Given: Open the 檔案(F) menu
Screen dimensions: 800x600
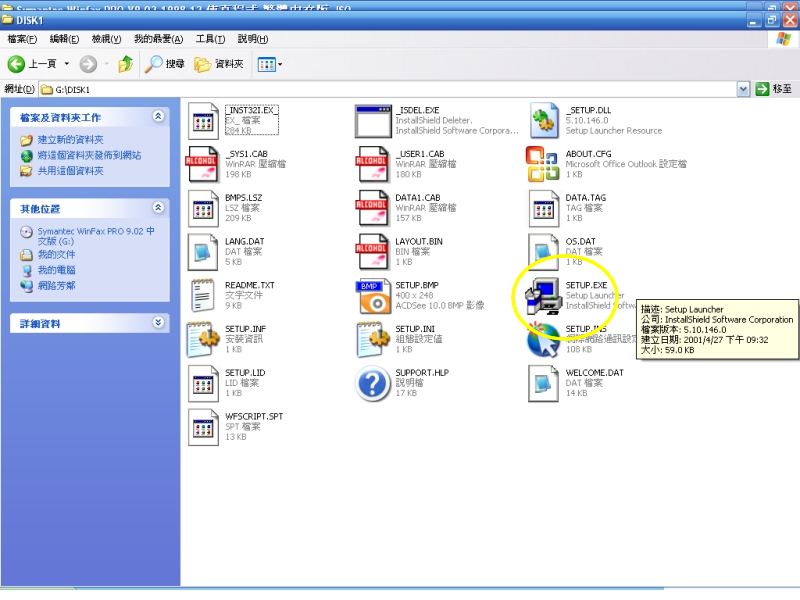Looking at the screenshot, I should (22, 39).
